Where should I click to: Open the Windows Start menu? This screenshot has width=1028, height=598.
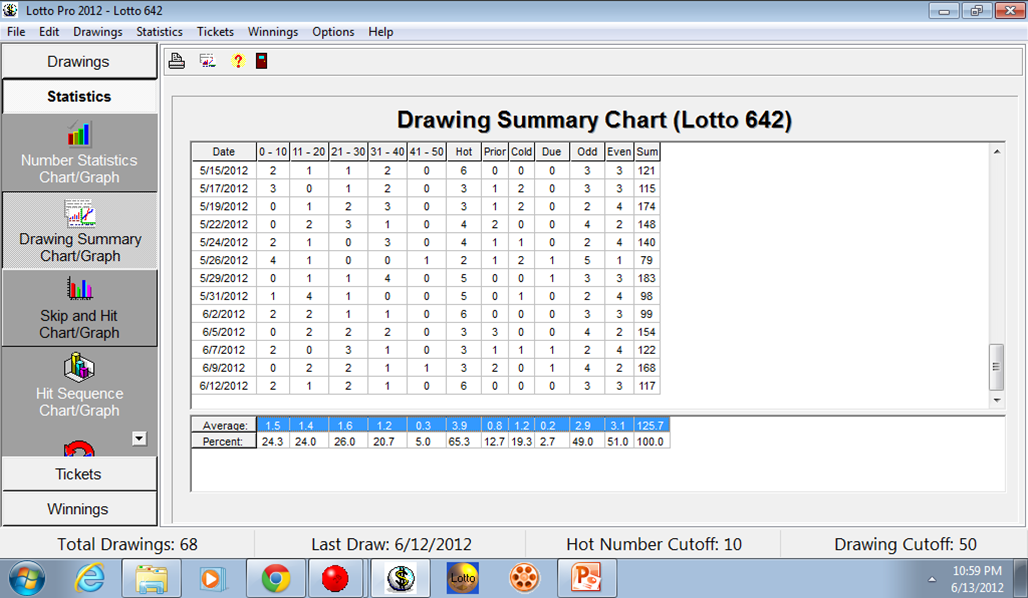pos(26,579)
